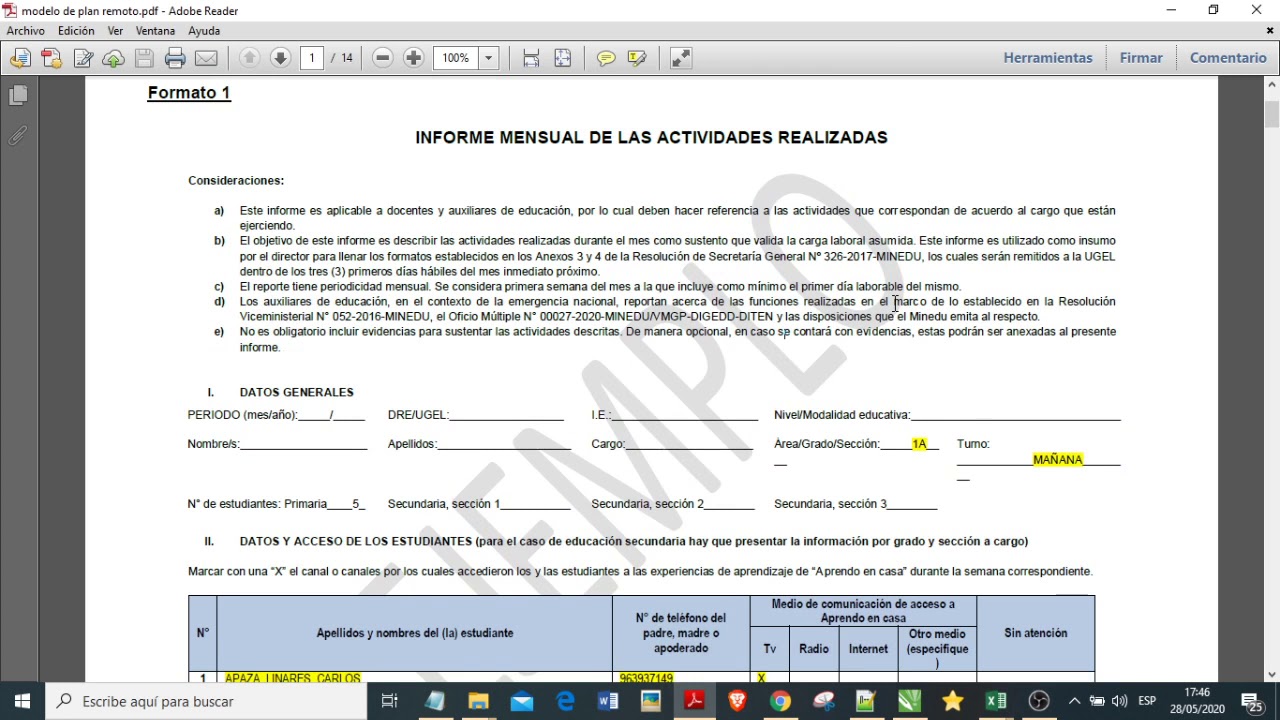This screenshot has width=1280, height=720.
Task: Click the 100% zoom level field
Action: tap(456, 58)
